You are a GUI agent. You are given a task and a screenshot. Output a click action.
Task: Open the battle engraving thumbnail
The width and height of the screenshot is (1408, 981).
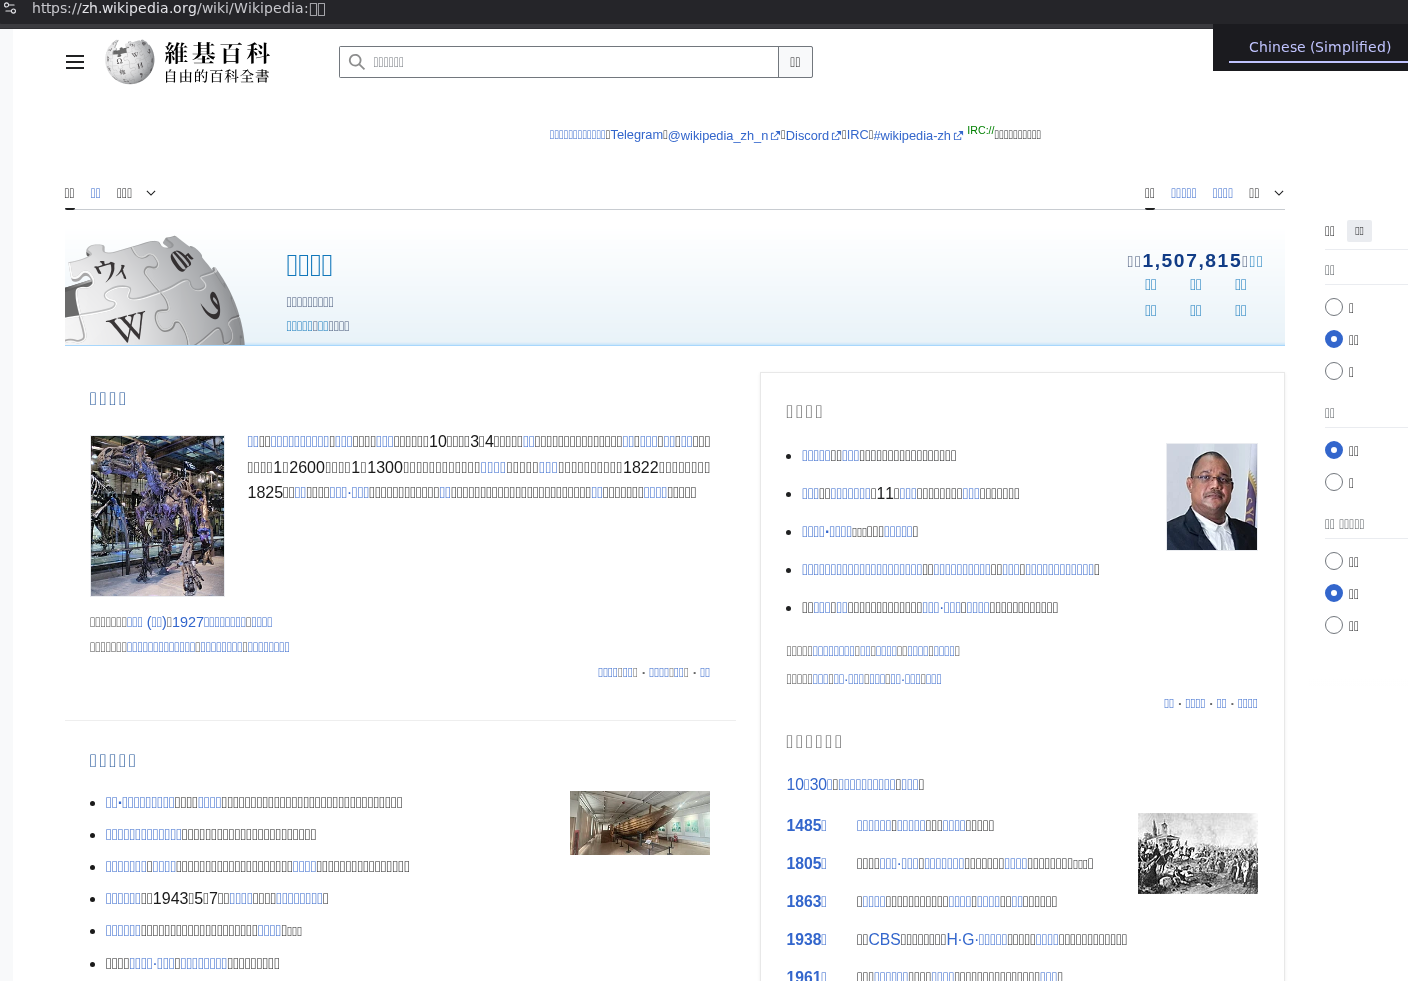tap(1198, 853)
